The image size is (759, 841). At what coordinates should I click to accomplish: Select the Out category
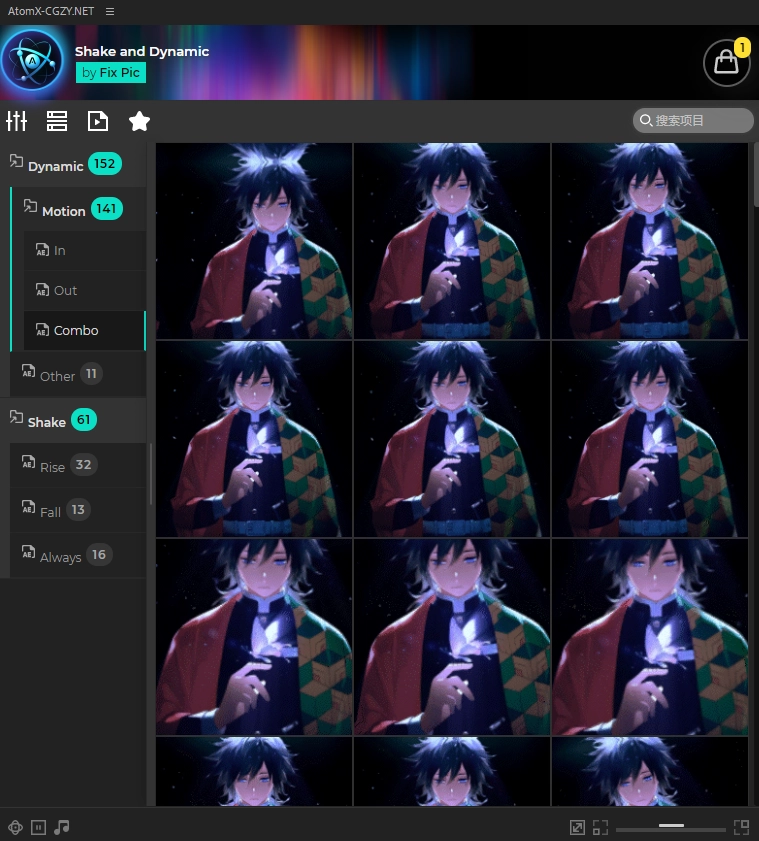[85, 290]
